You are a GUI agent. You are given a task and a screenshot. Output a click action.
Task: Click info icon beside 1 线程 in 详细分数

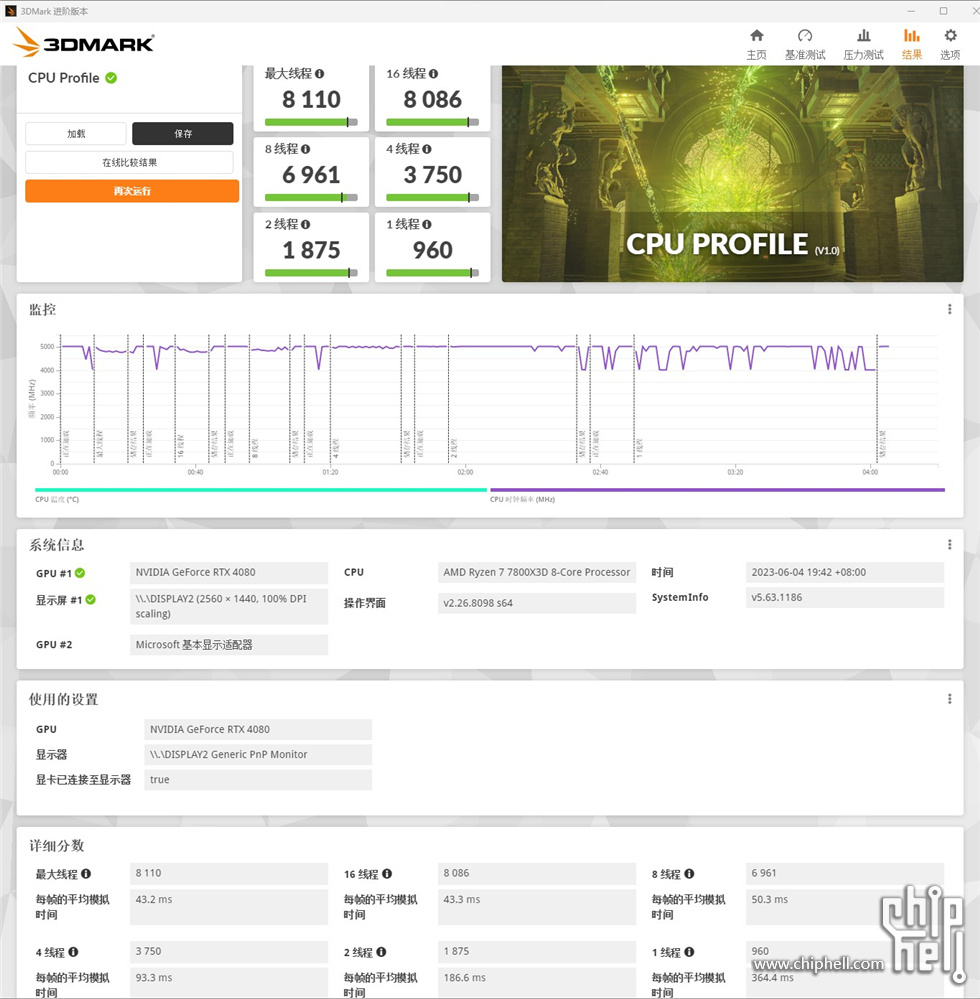tap(689, 952)
